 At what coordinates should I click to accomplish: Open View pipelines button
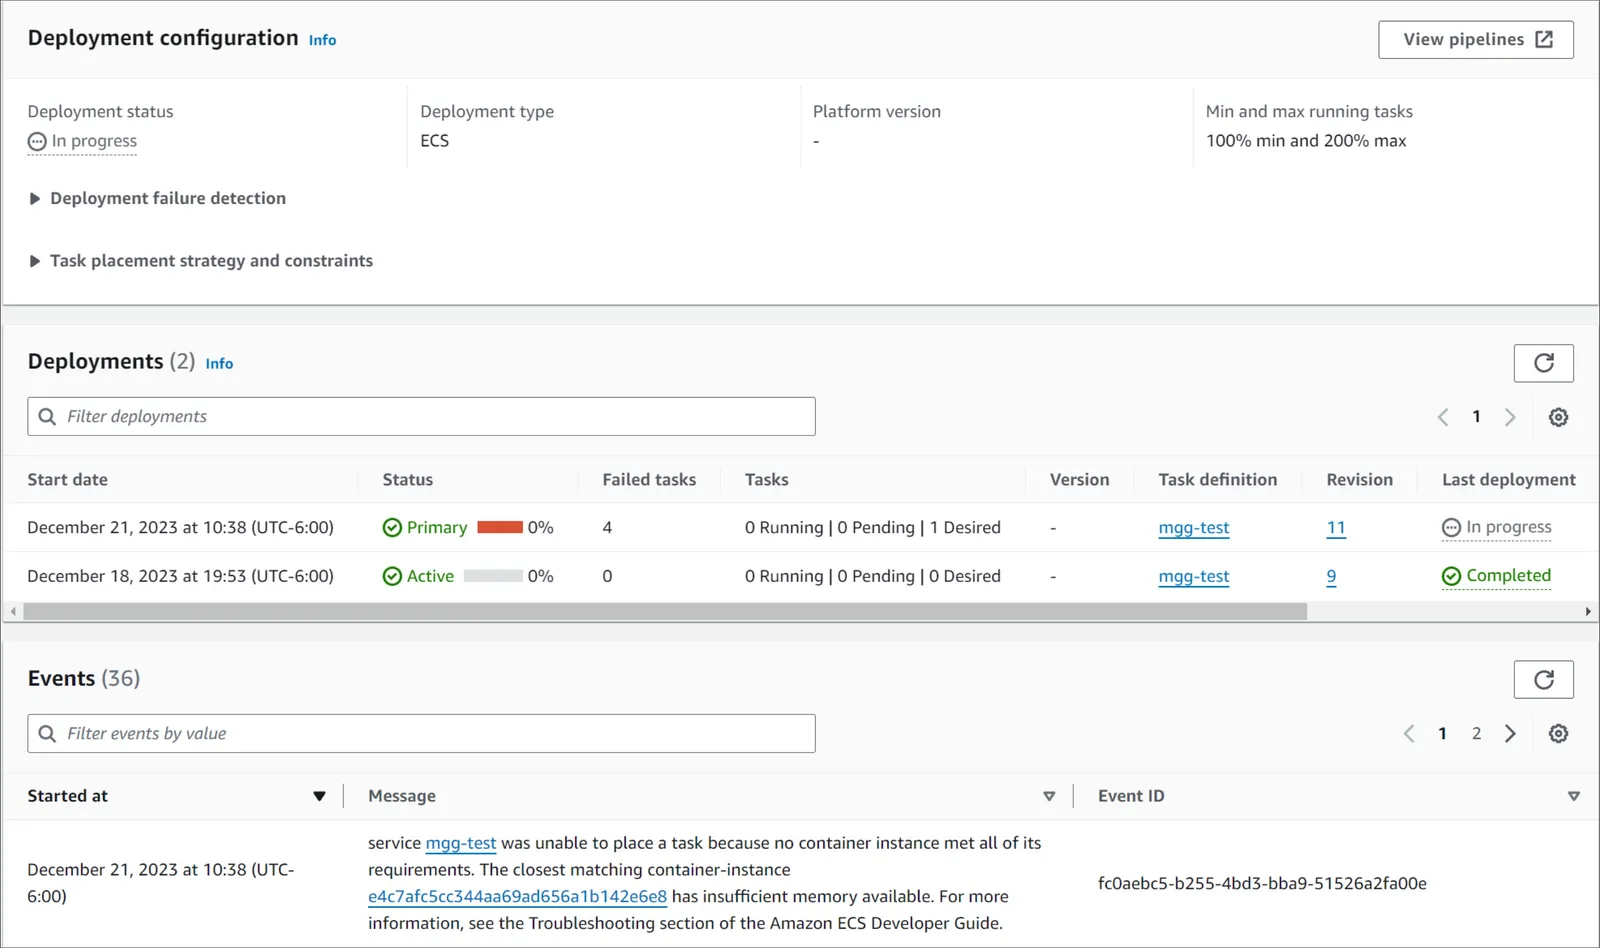[x=1476, y=40]
